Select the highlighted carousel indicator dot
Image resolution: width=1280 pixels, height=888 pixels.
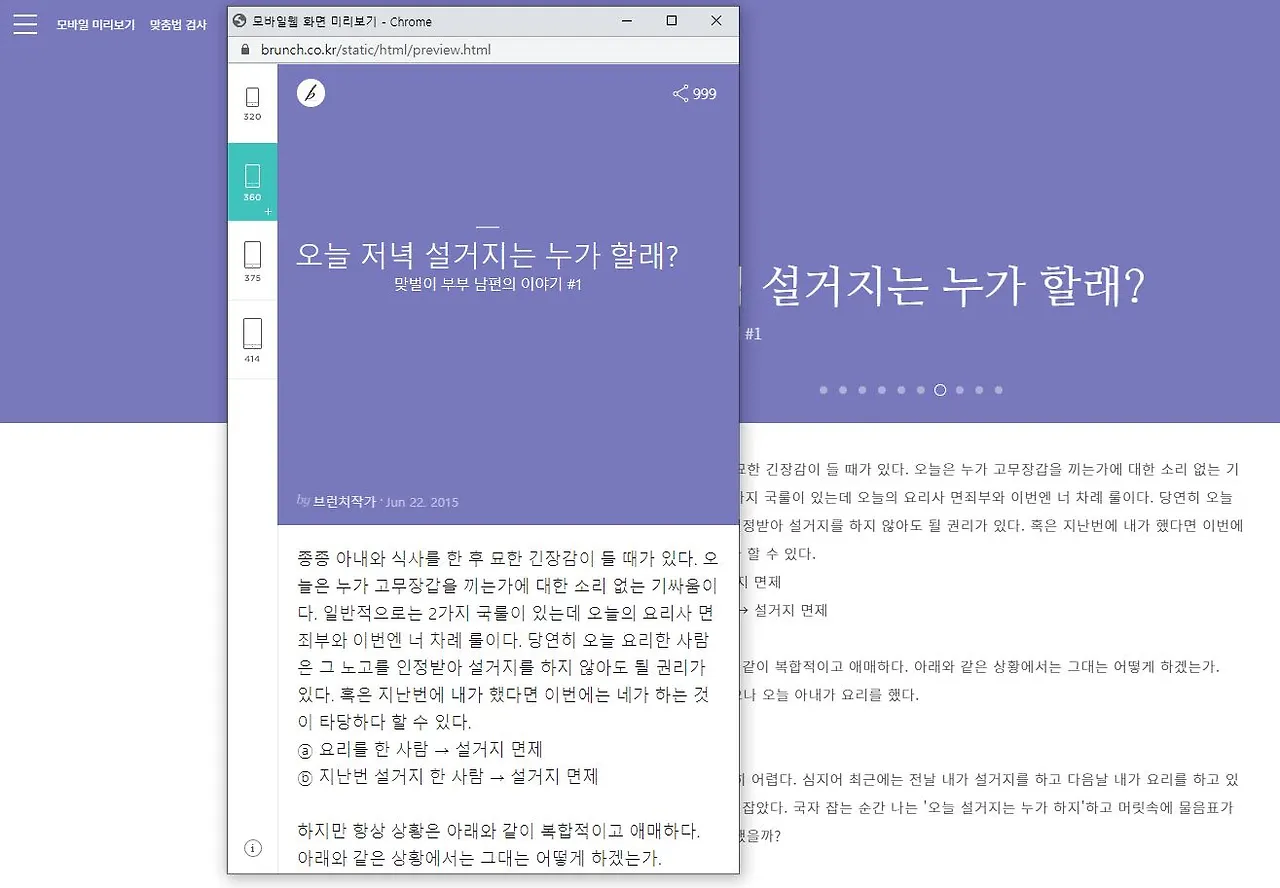tap(939, 390)
